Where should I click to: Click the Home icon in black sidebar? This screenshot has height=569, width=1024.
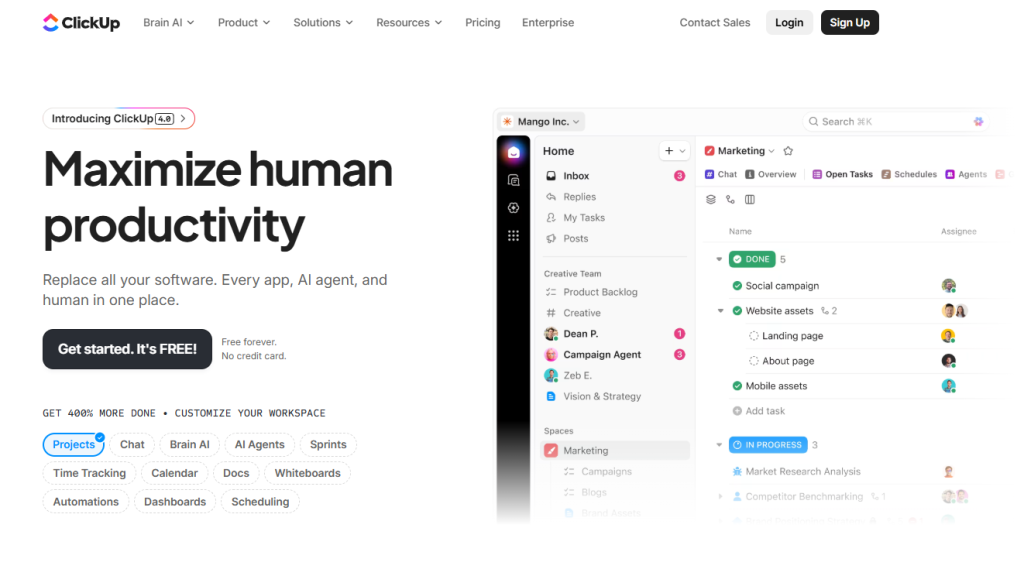pos(513,152)
